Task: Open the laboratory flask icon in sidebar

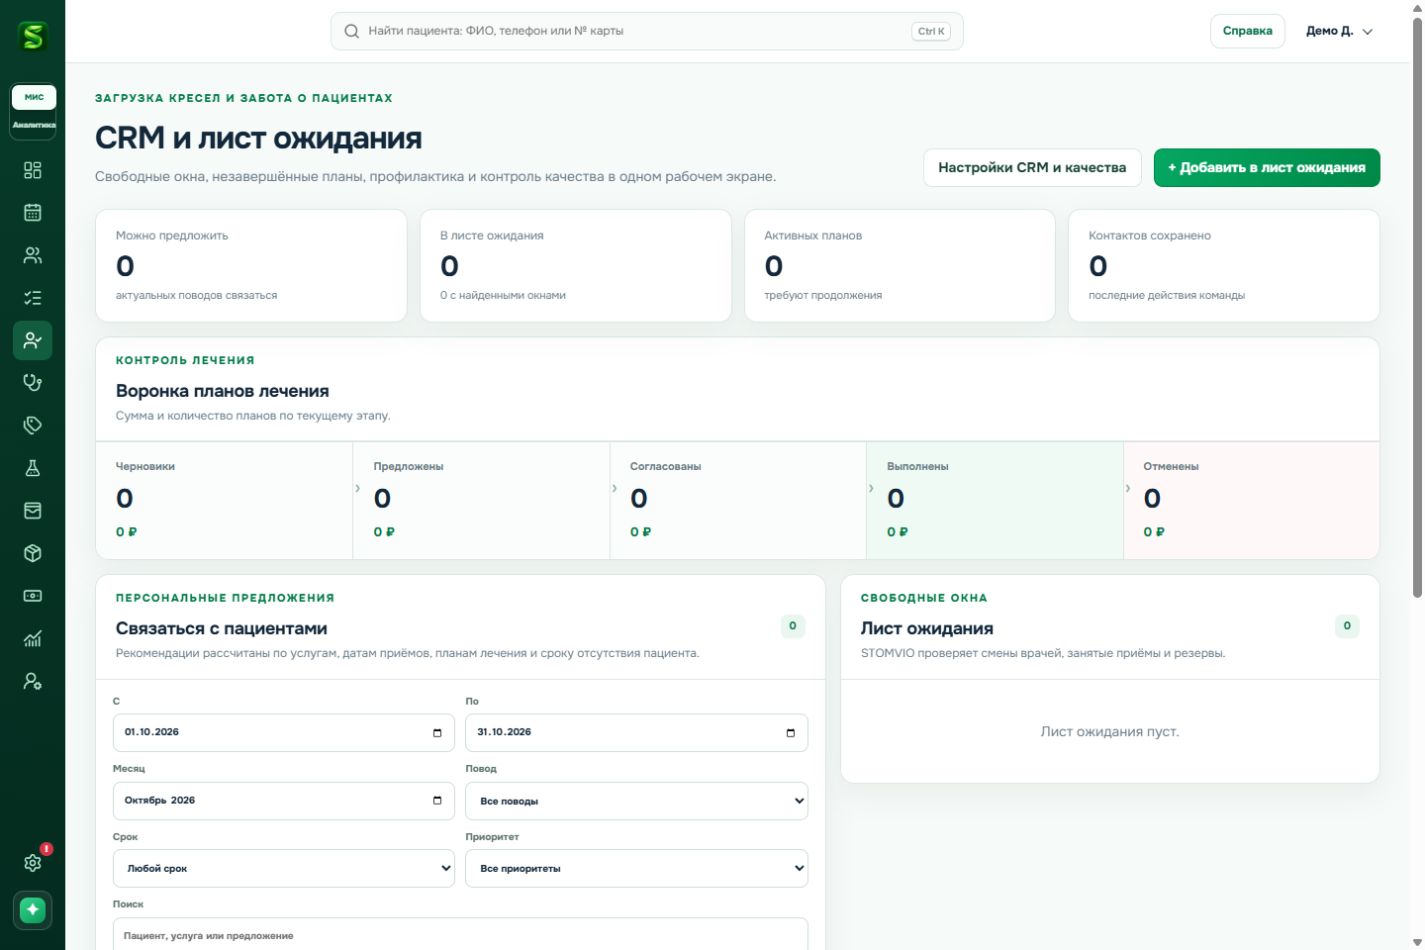Action: [33, 468]
